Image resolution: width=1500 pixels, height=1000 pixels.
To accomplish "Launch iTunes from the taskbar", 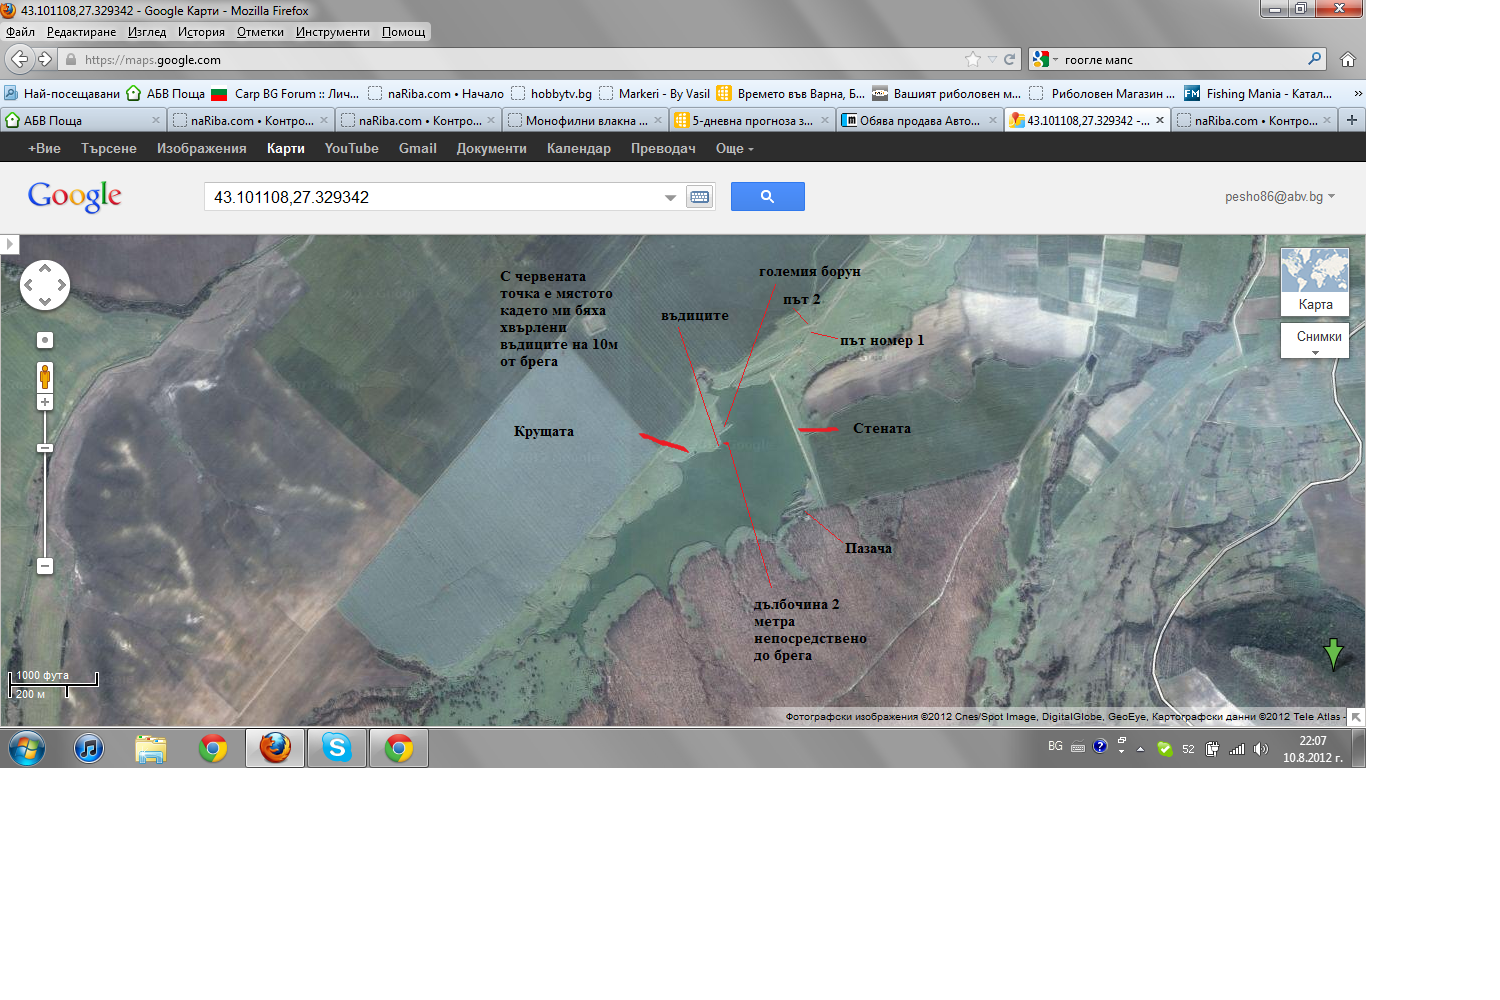I will coord(89,748).
